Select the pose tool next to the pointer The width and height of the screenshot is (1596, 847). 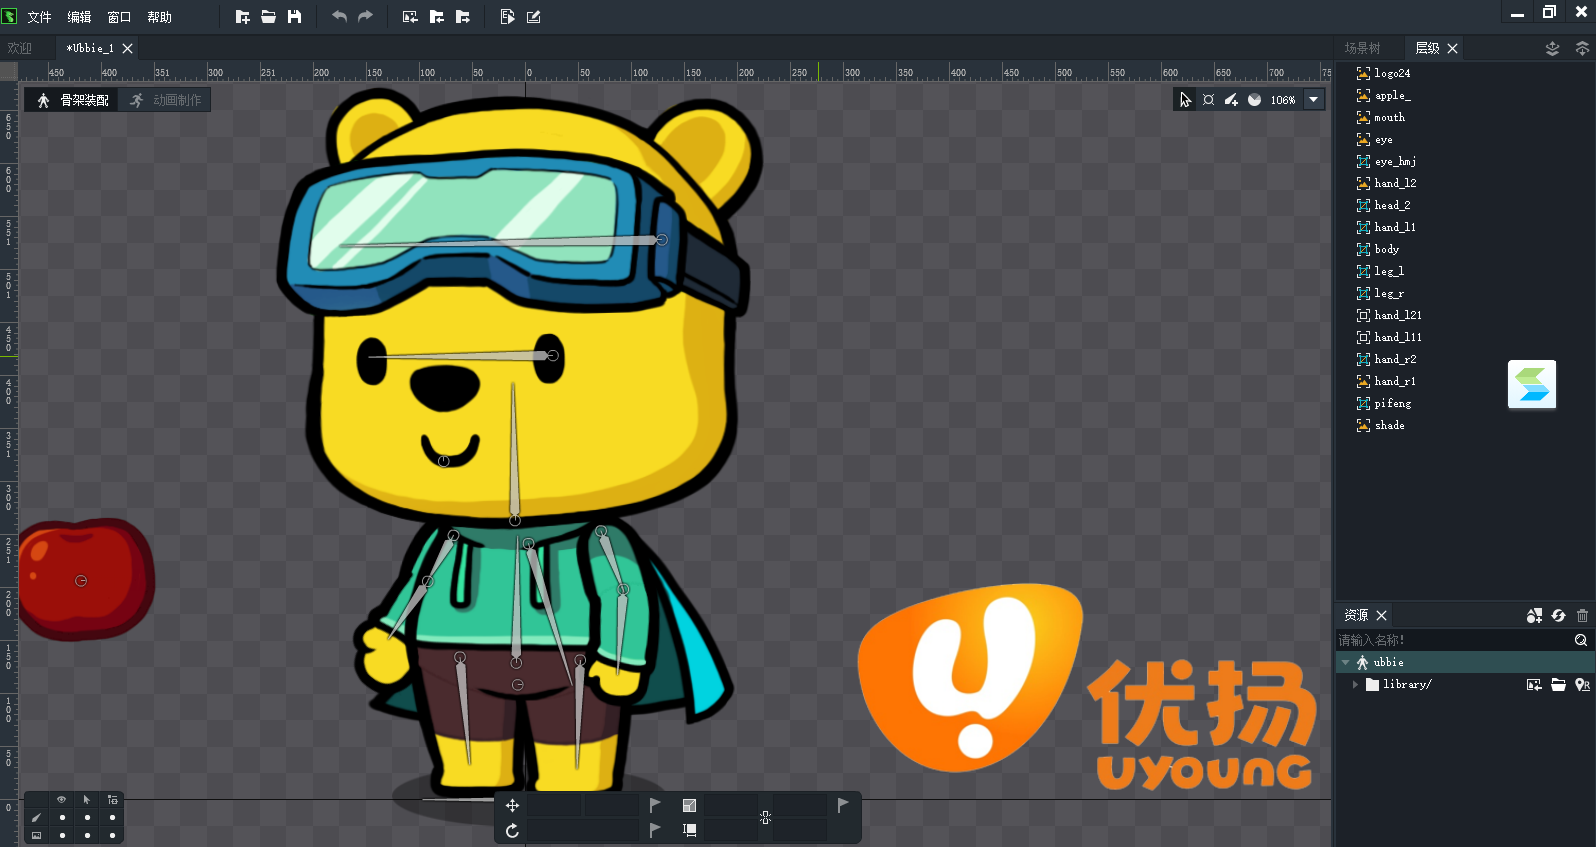[x=1208, y=100]
